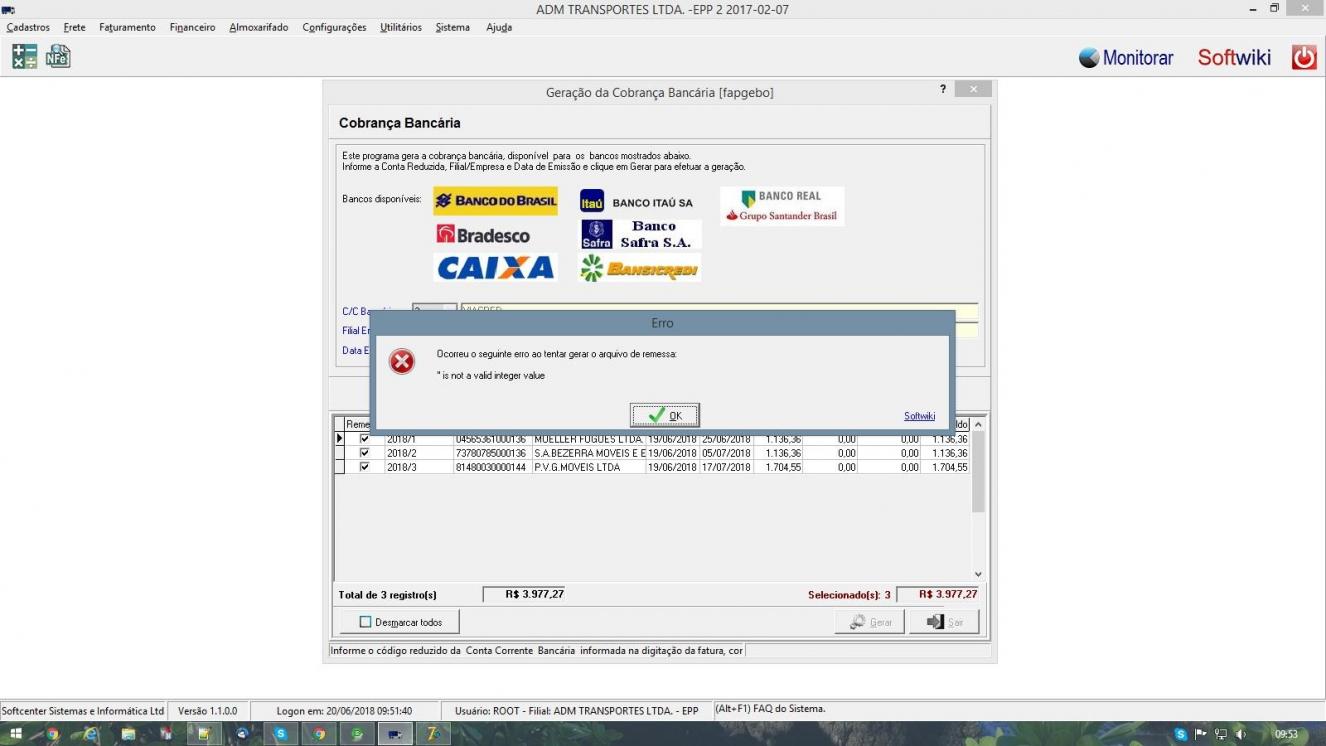The width and height of the screenshot is (1326, 746).
Task: Click the due date 17/07/2018 cell
Action: [726, 467]
